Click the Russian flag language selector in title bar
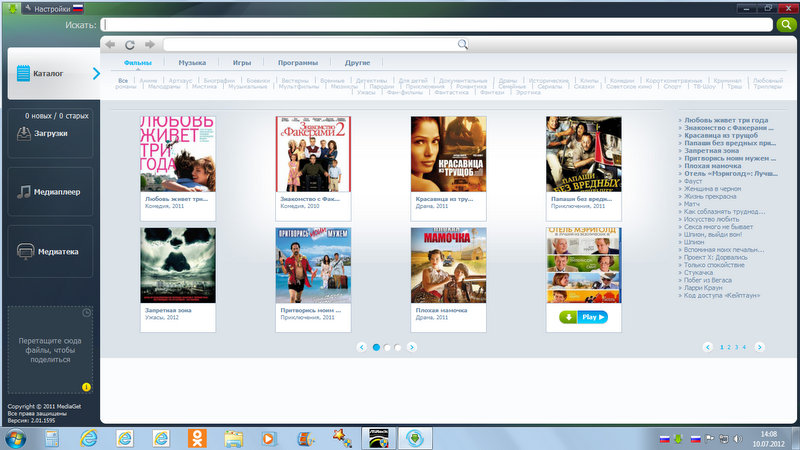Viewport: 800px width, 450px height. coord(78,8)
